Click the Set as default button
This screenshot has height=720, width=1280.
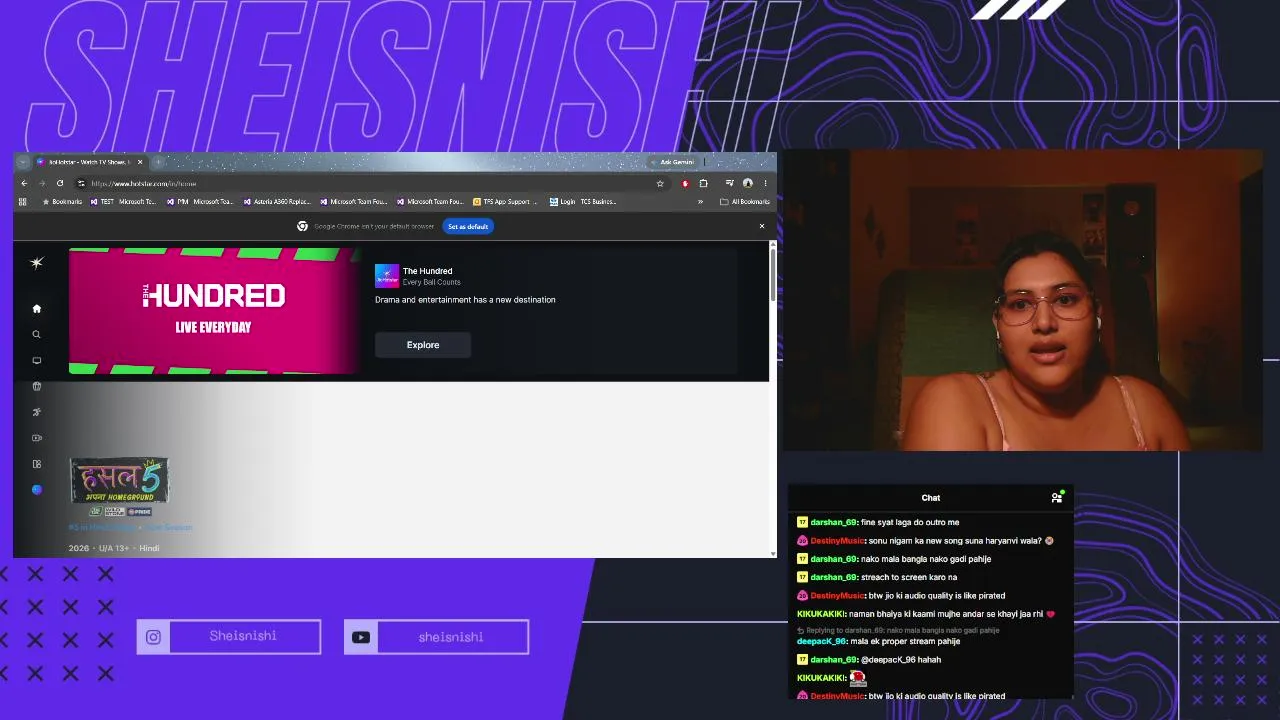(468, 227)
